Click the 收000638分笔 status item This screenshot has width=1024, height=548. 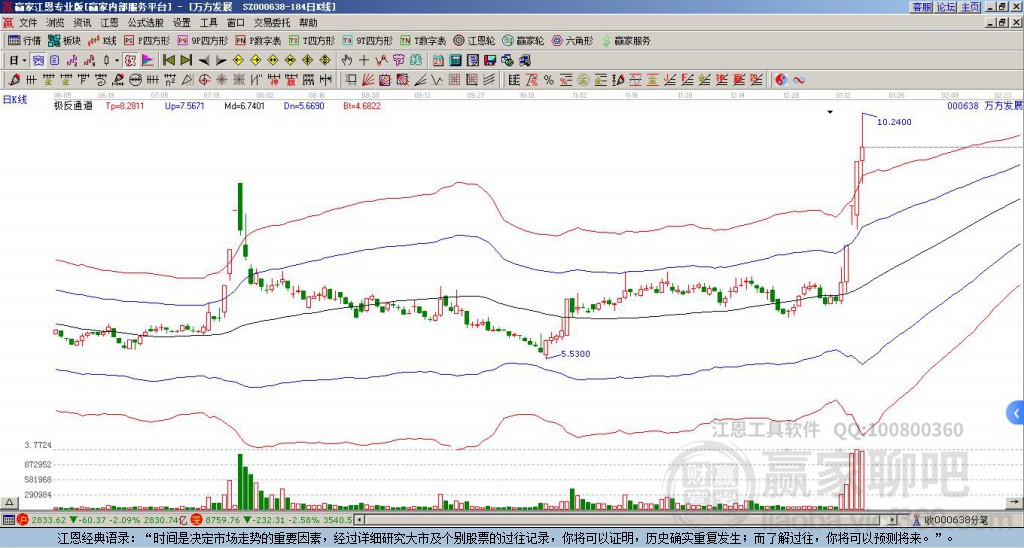950,520
